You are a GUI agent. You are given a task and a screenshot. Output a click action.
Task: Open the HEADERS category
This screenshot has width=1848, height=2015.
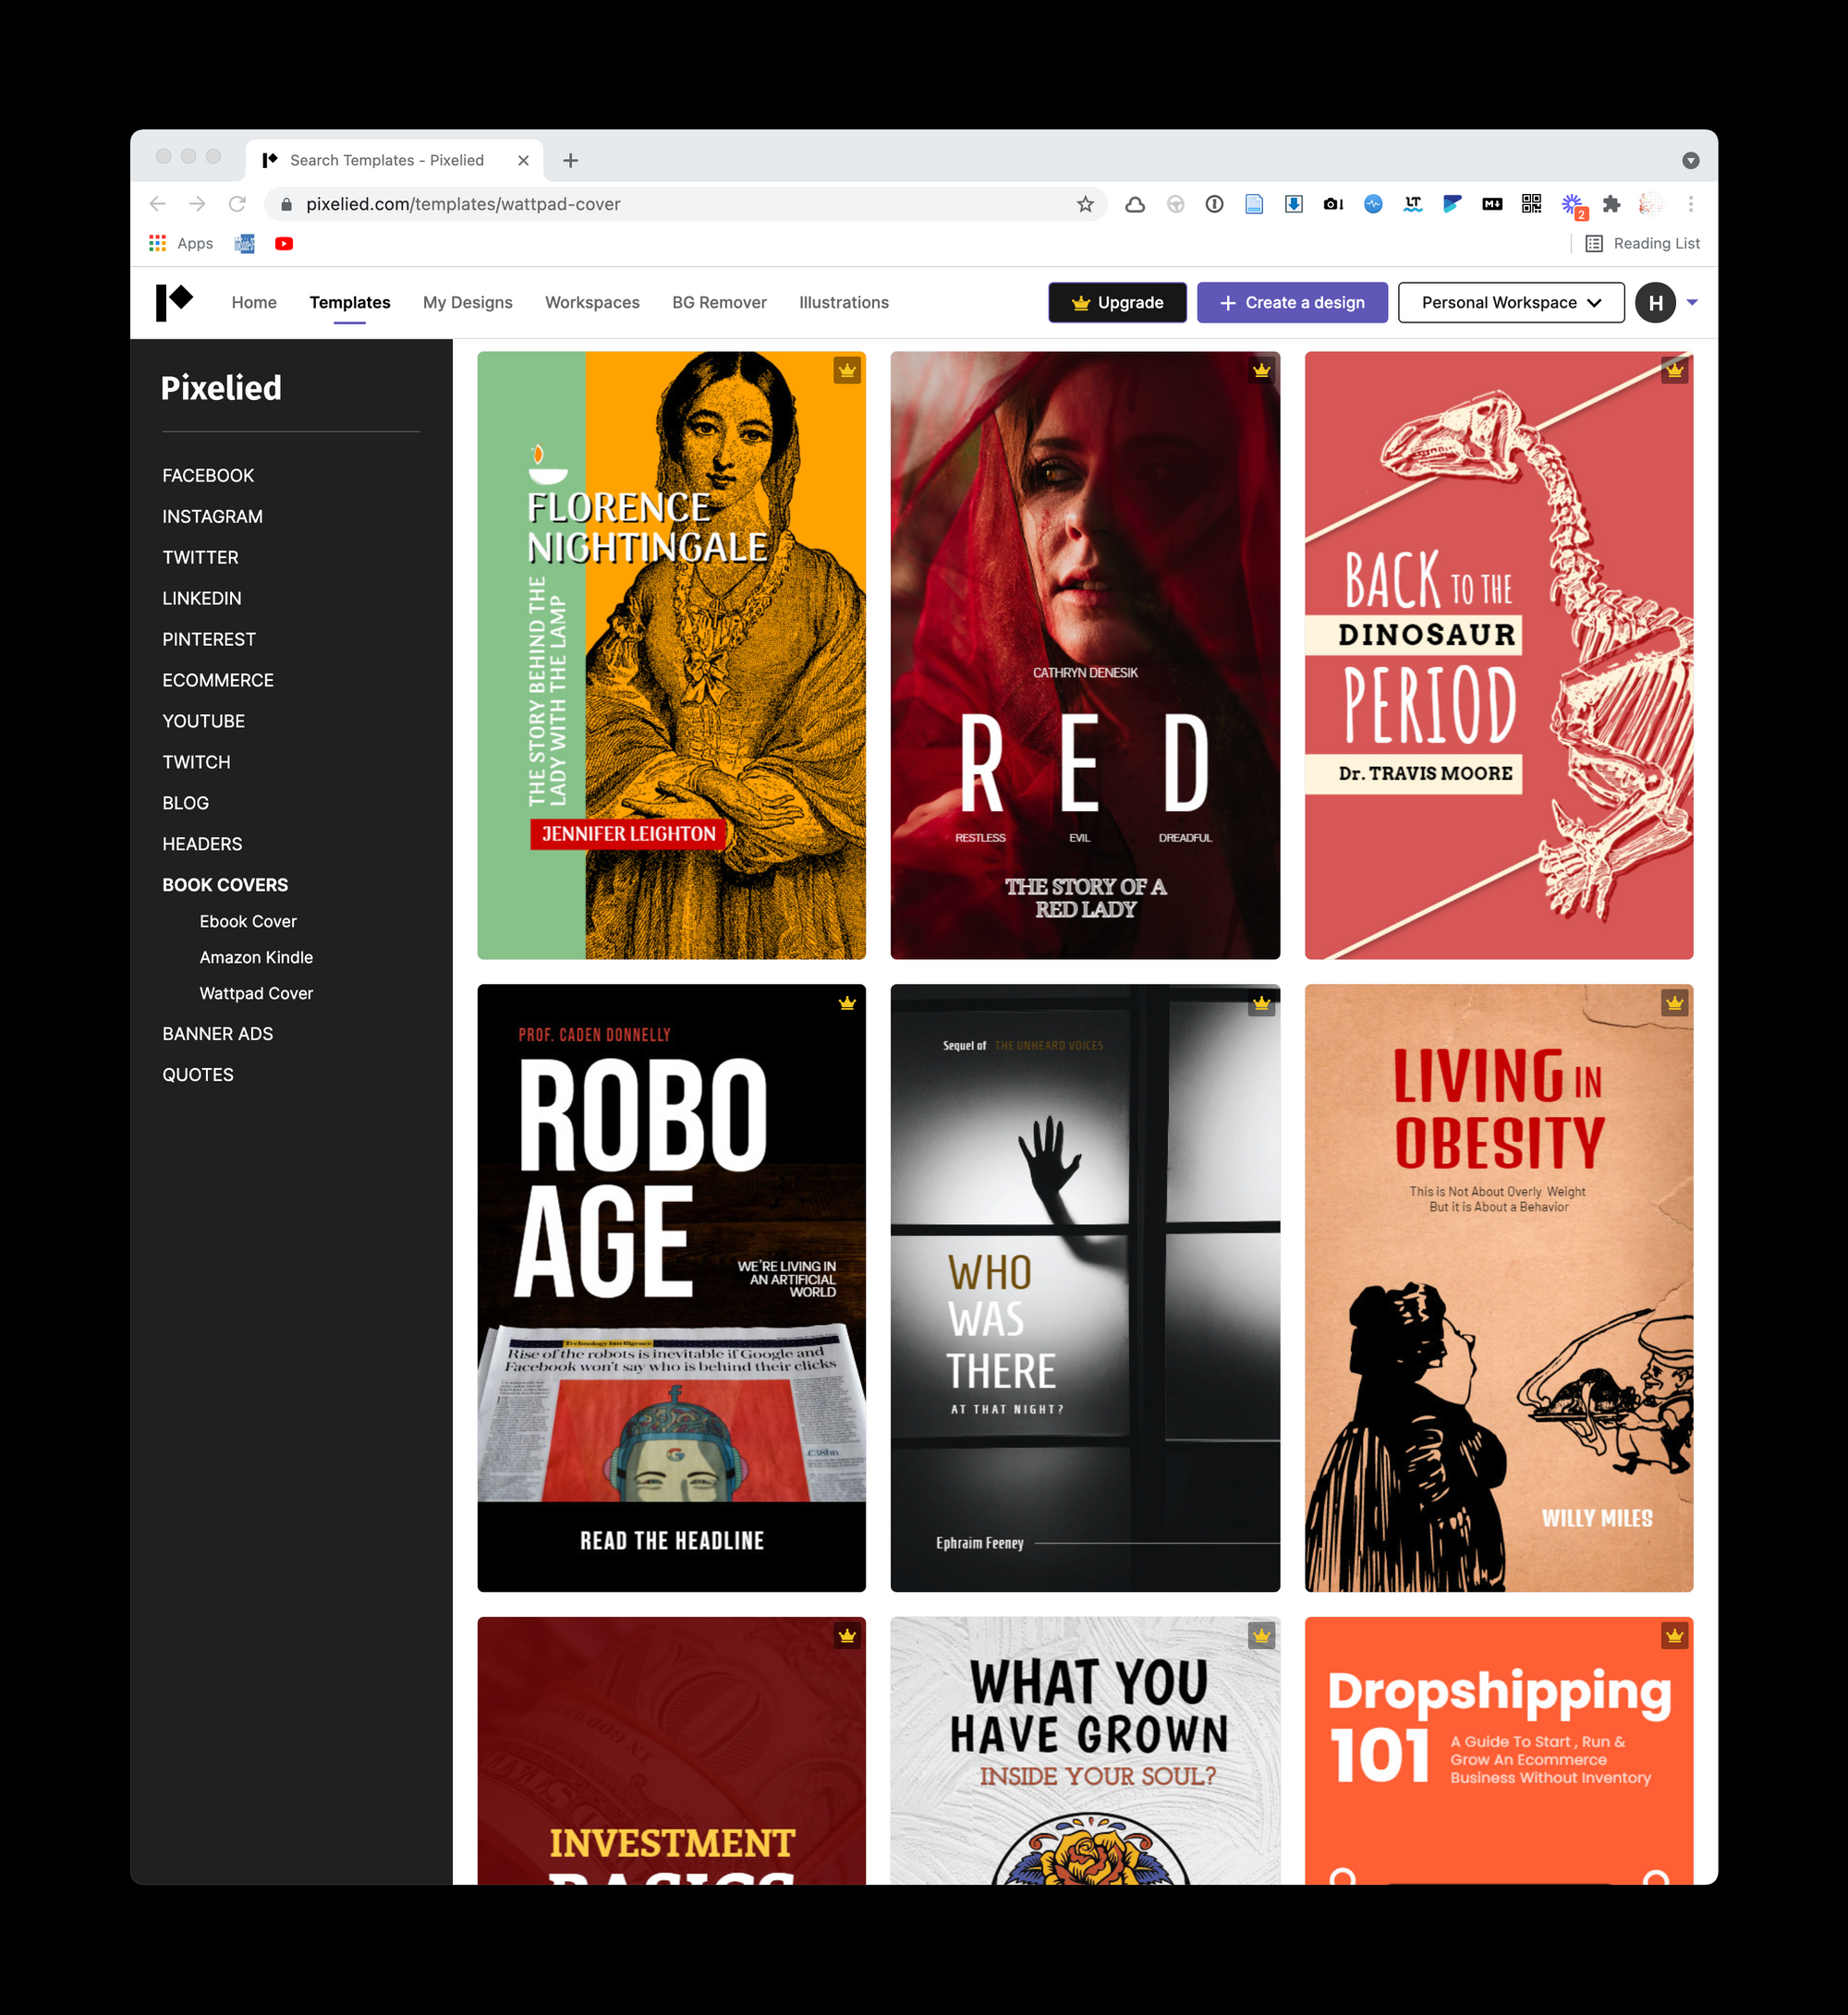point(202,844)
